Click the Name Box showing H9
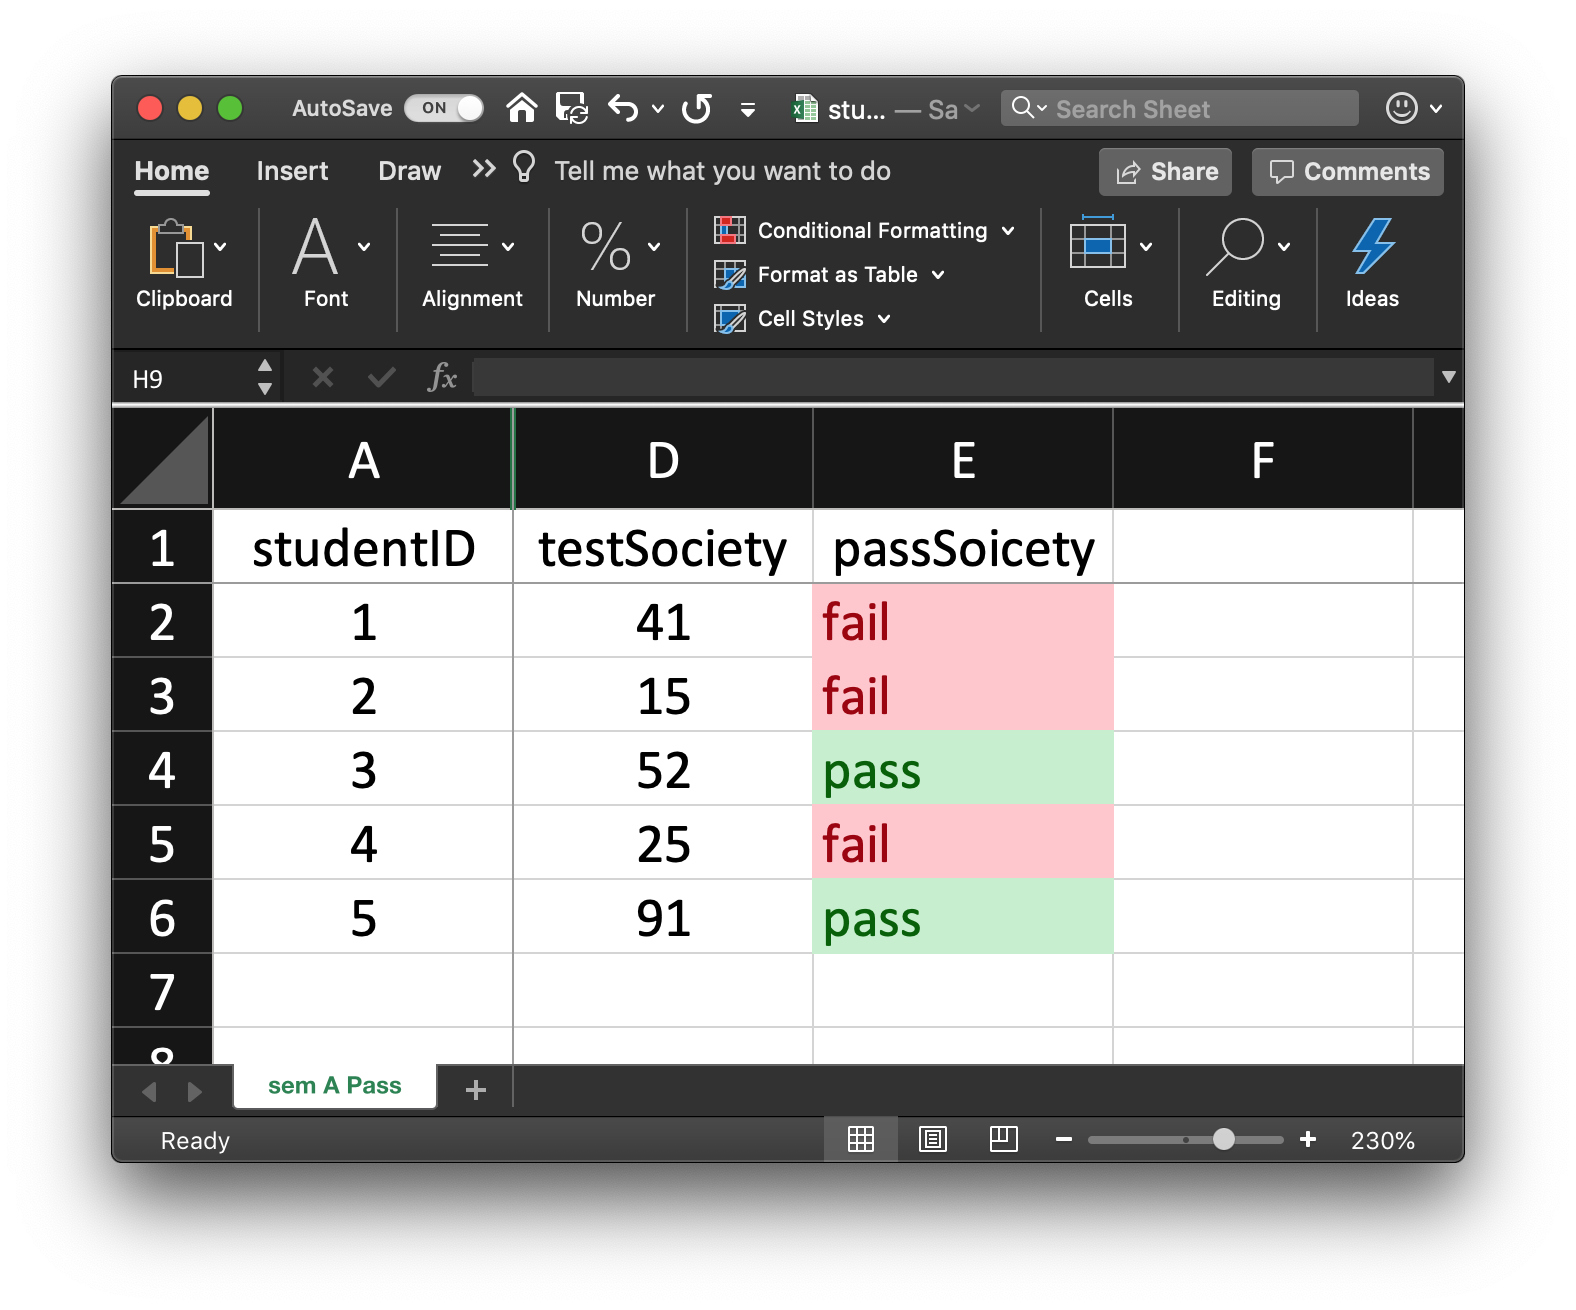The image size is (1576, 1310). pos(186,379)
